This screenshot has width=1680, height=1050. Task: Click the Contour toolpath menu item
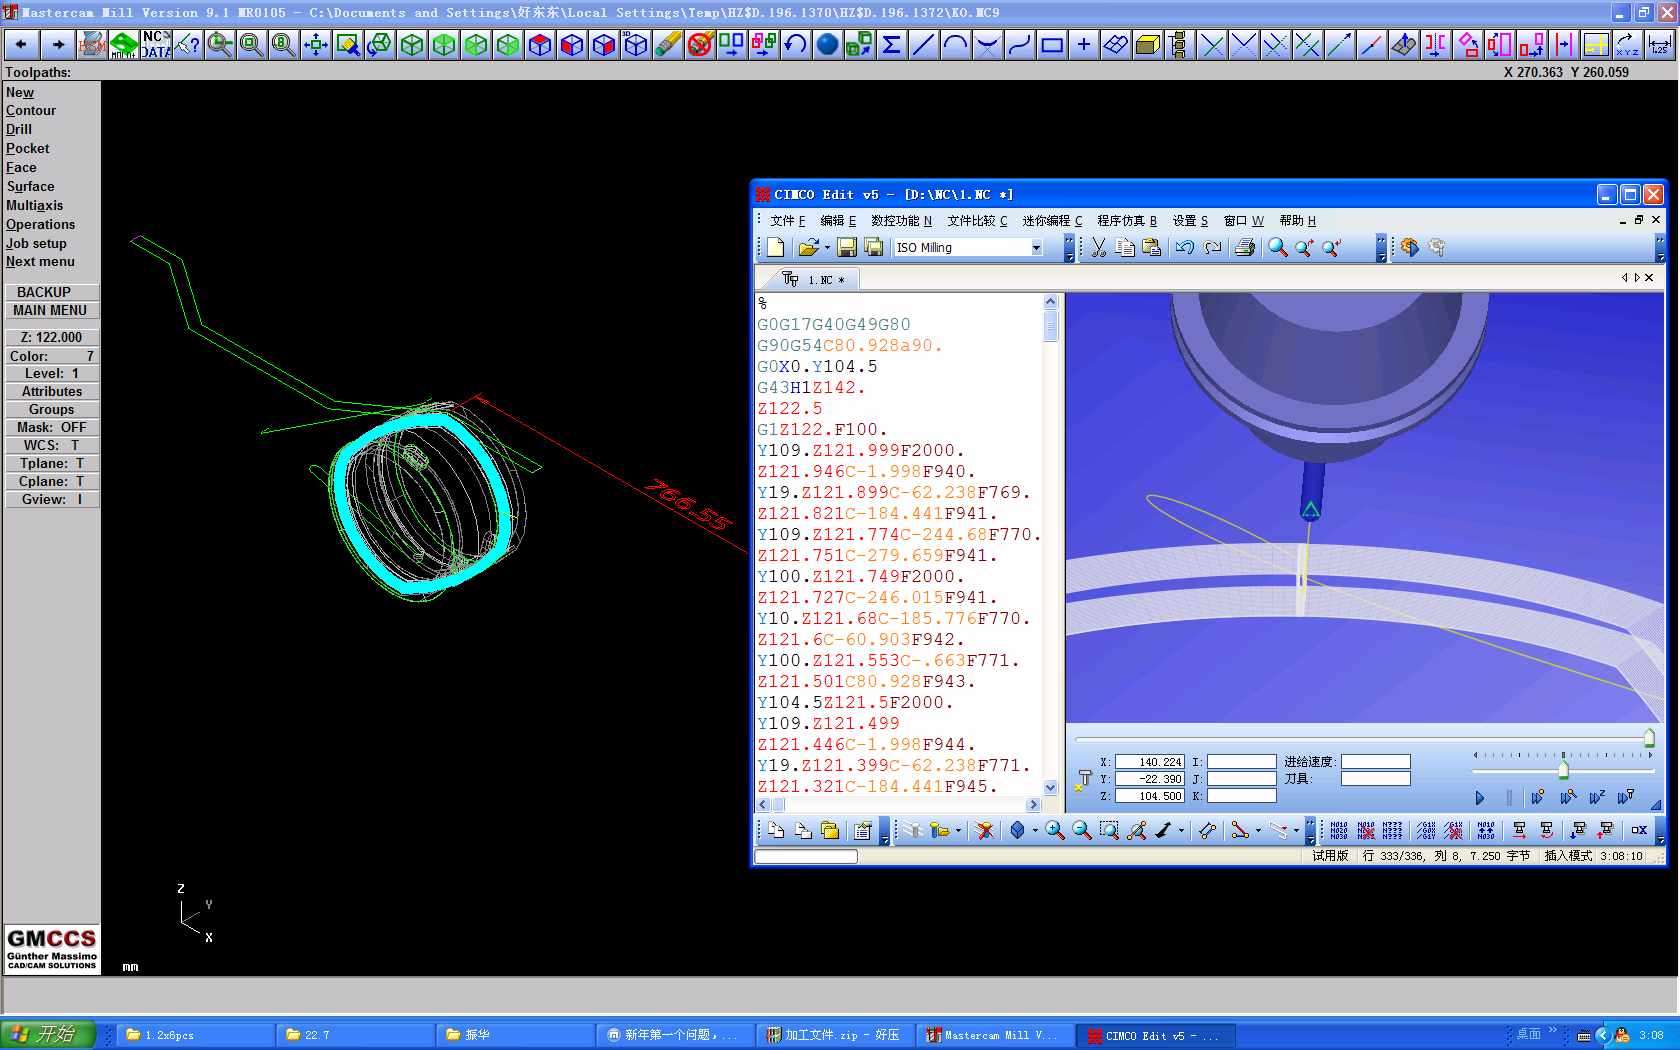31,111
